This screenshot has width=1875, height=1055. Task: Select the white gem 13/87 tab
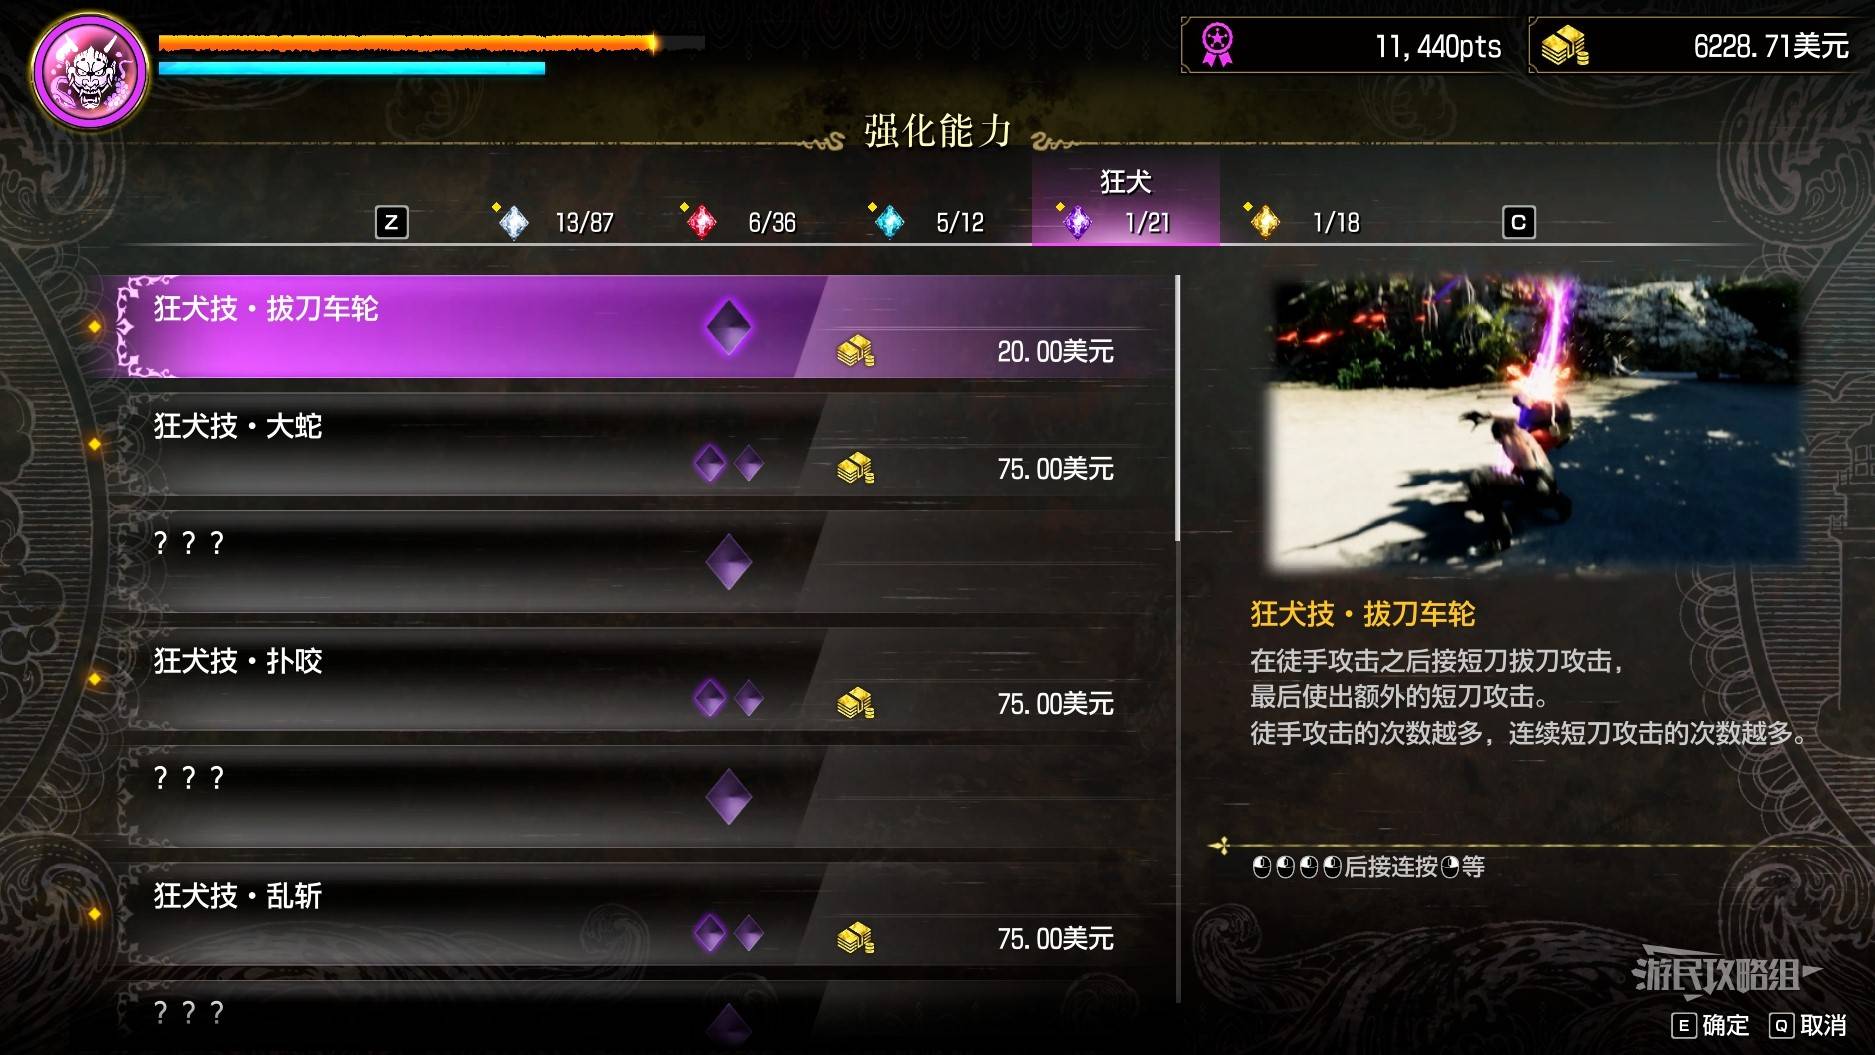[555, 221]
